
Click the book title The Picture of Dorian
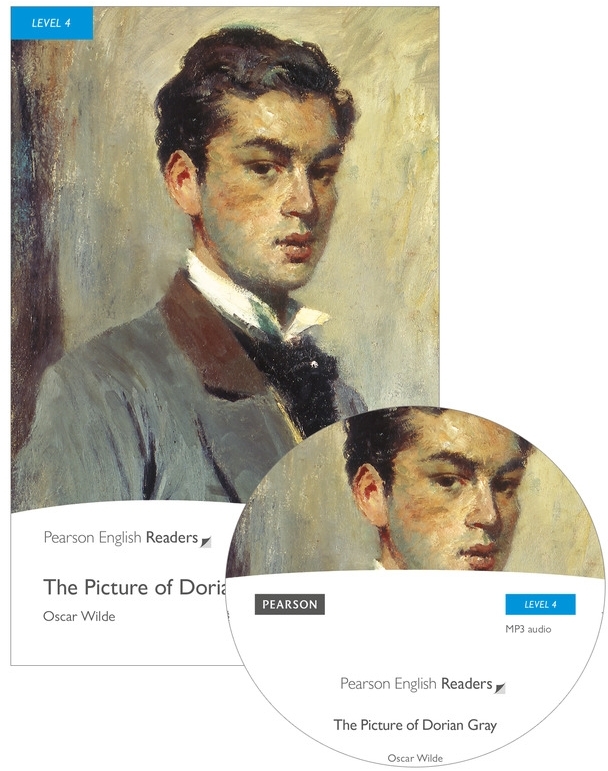(x=135, y=587)
